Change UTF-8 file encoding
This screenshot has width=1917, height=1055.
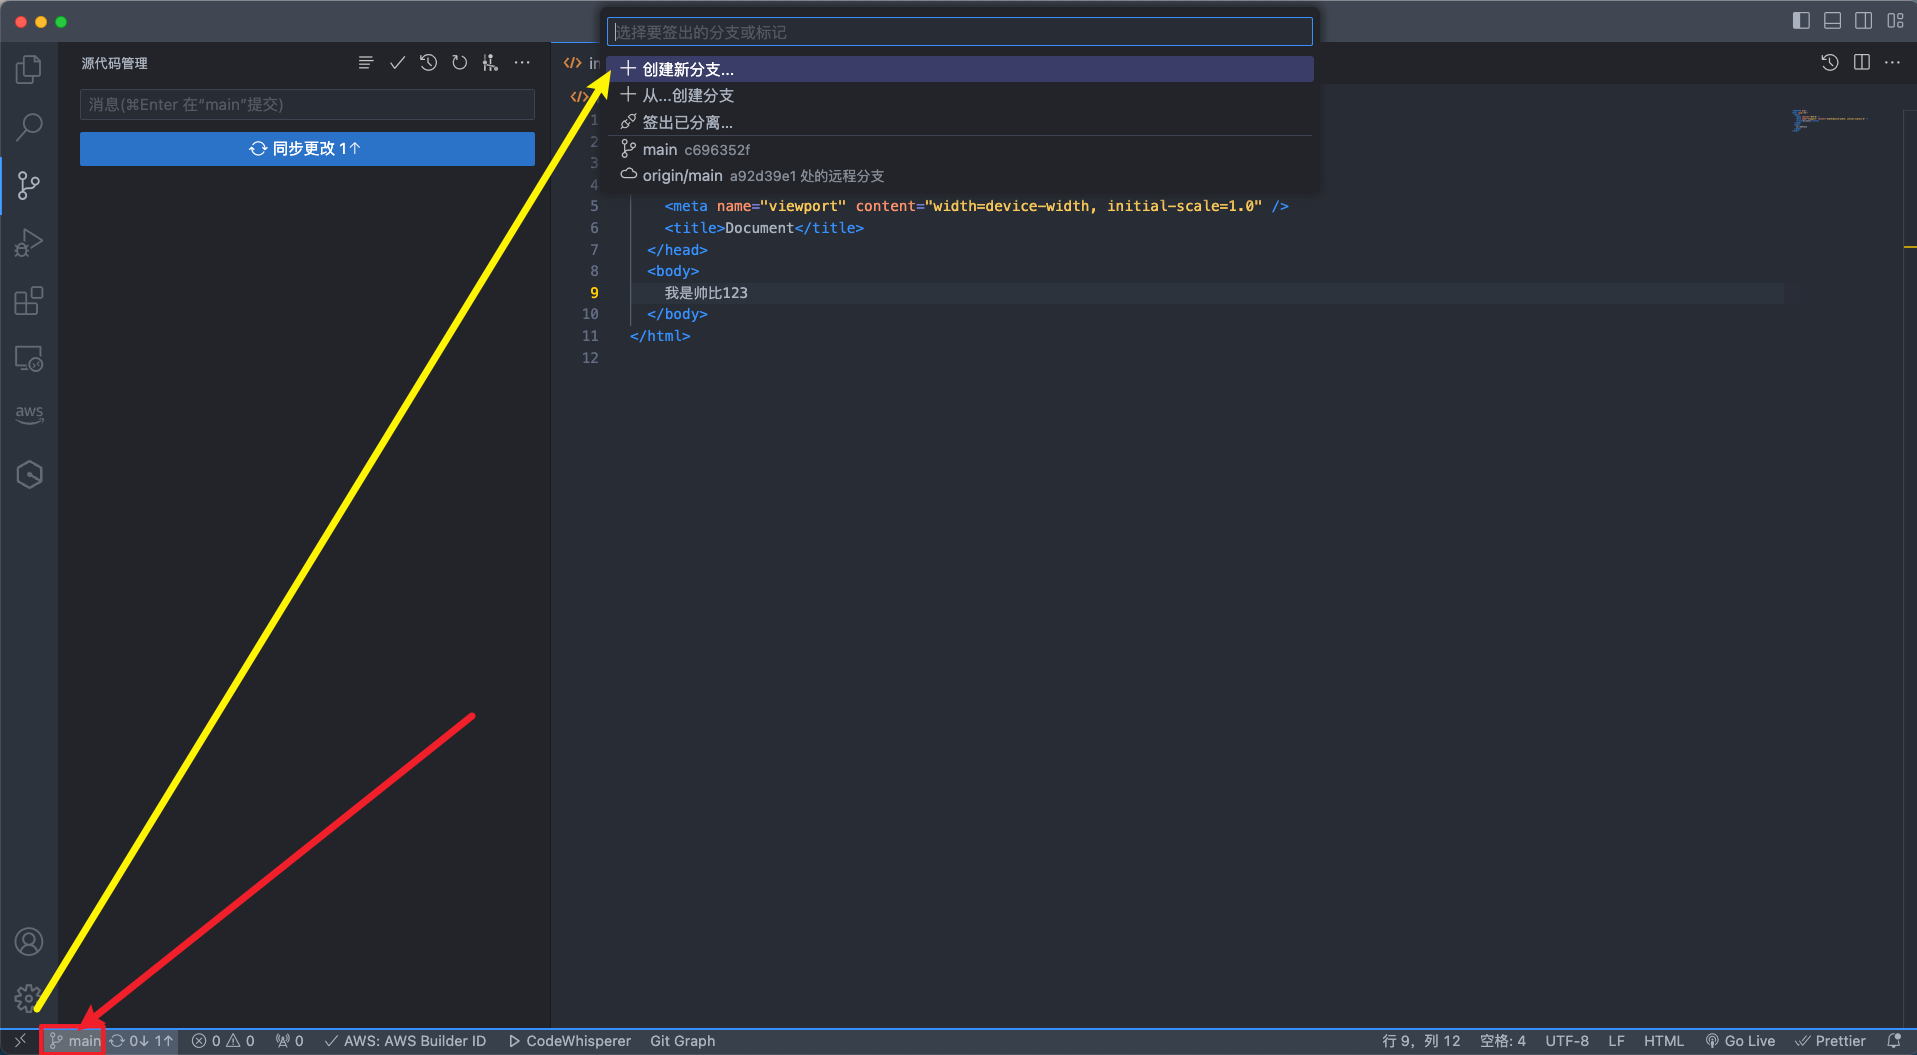(x=1567, y=1041)
